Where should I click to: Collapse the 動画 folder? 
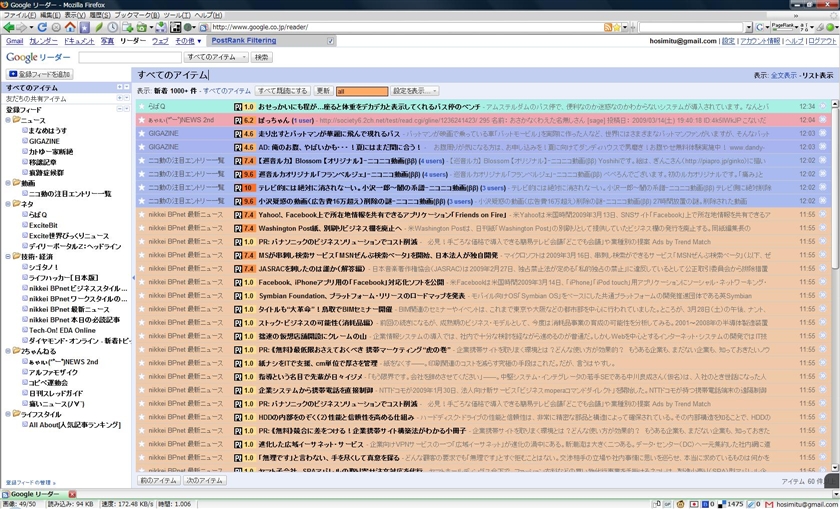[8, 183]
